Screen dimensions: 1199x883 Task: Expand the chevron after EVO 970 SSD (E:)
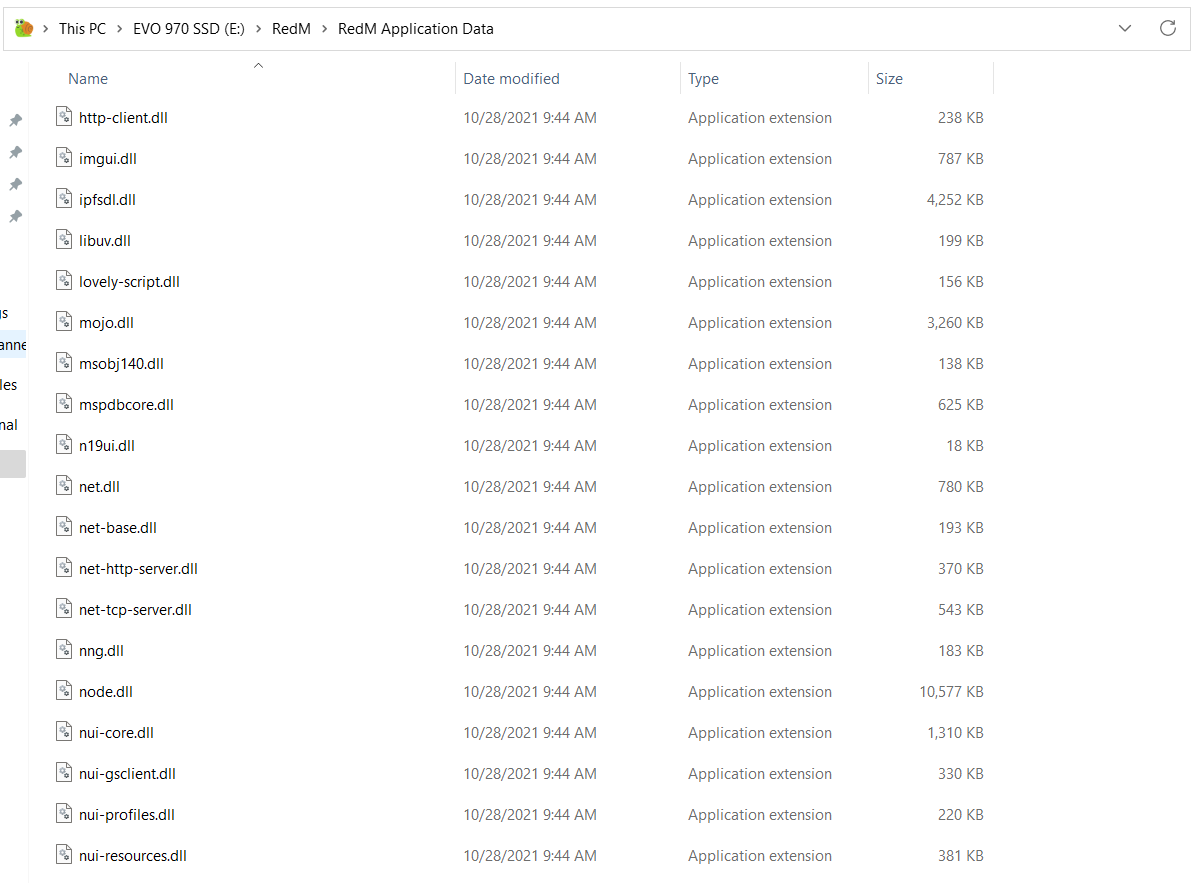pos(258,29)
